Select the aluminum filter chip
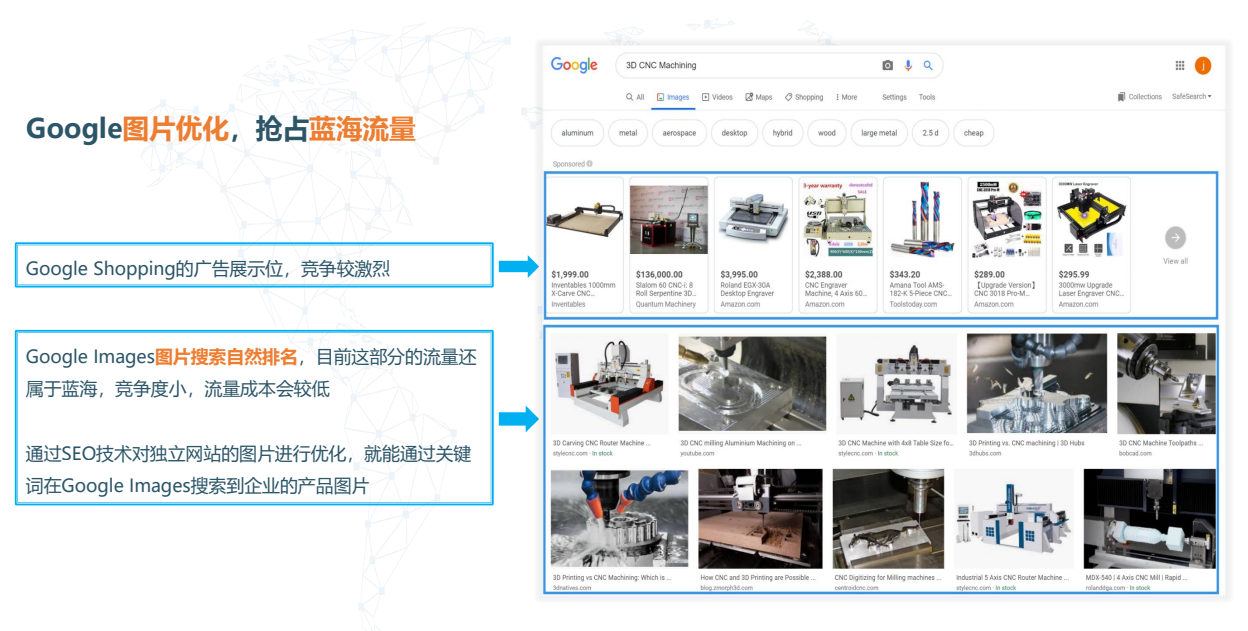The width and height of the screenshot is (1248, 631). click(577, 133)
